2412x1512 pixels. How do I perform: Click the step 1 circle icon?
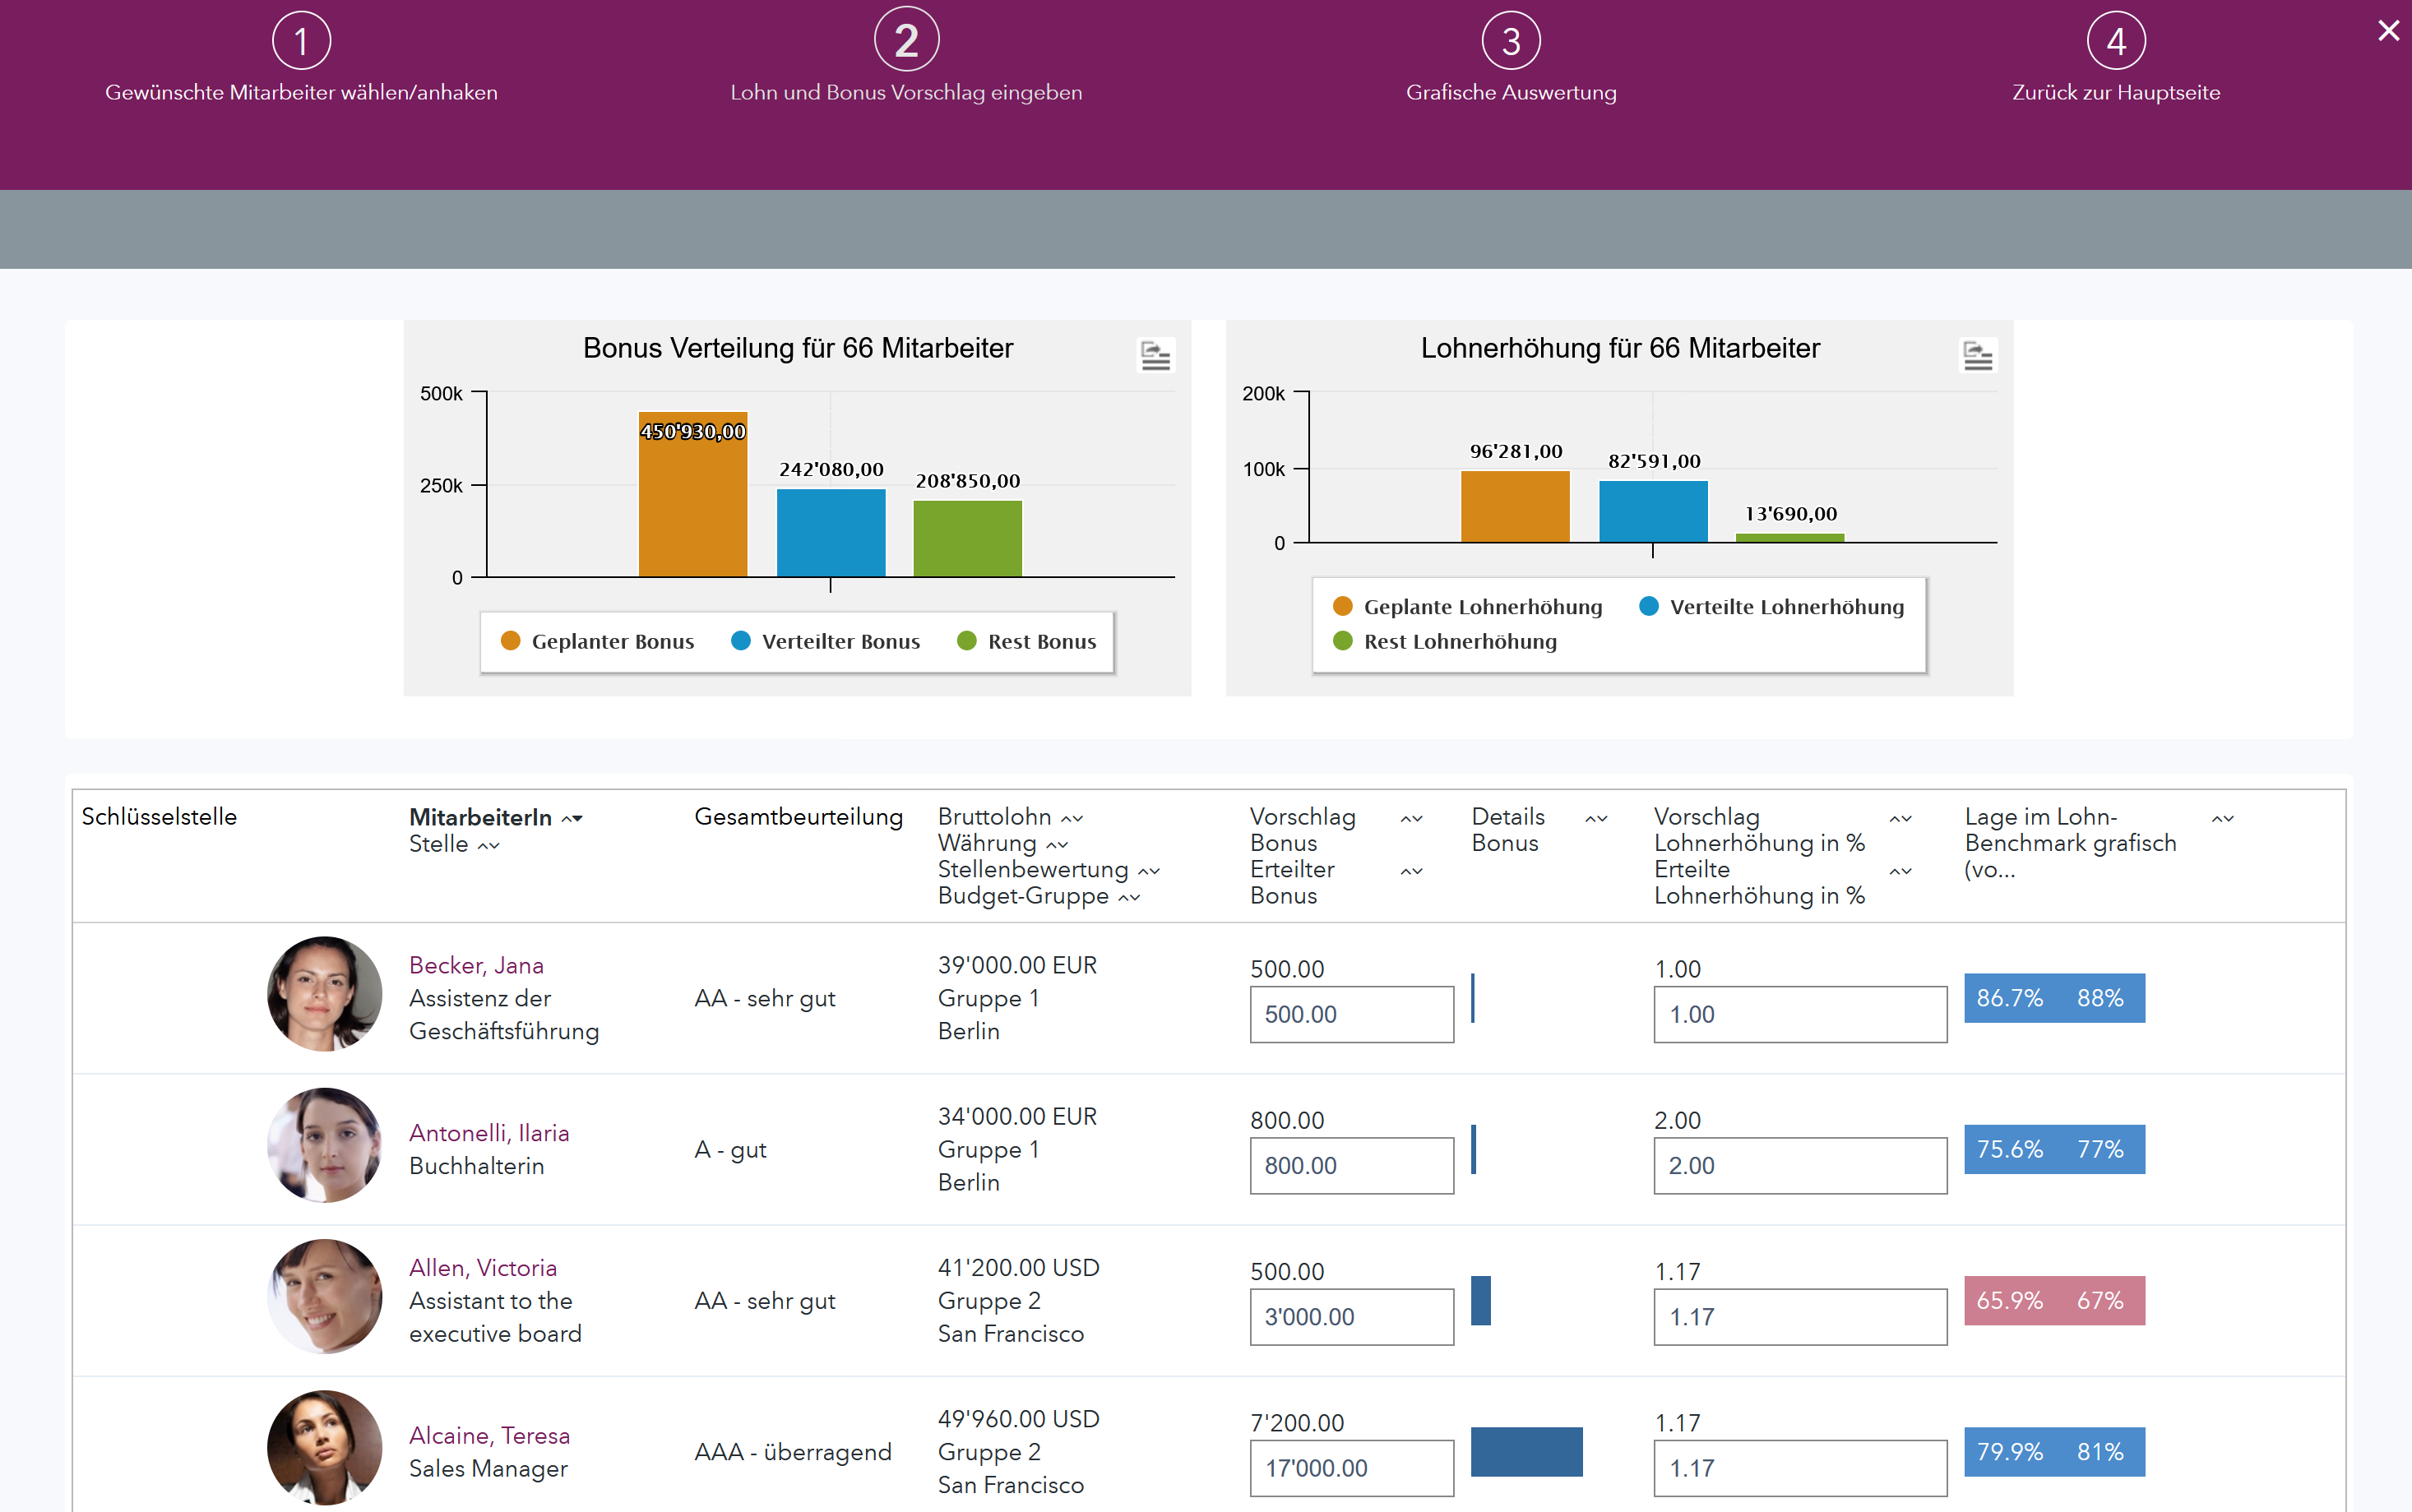point(301,41)
